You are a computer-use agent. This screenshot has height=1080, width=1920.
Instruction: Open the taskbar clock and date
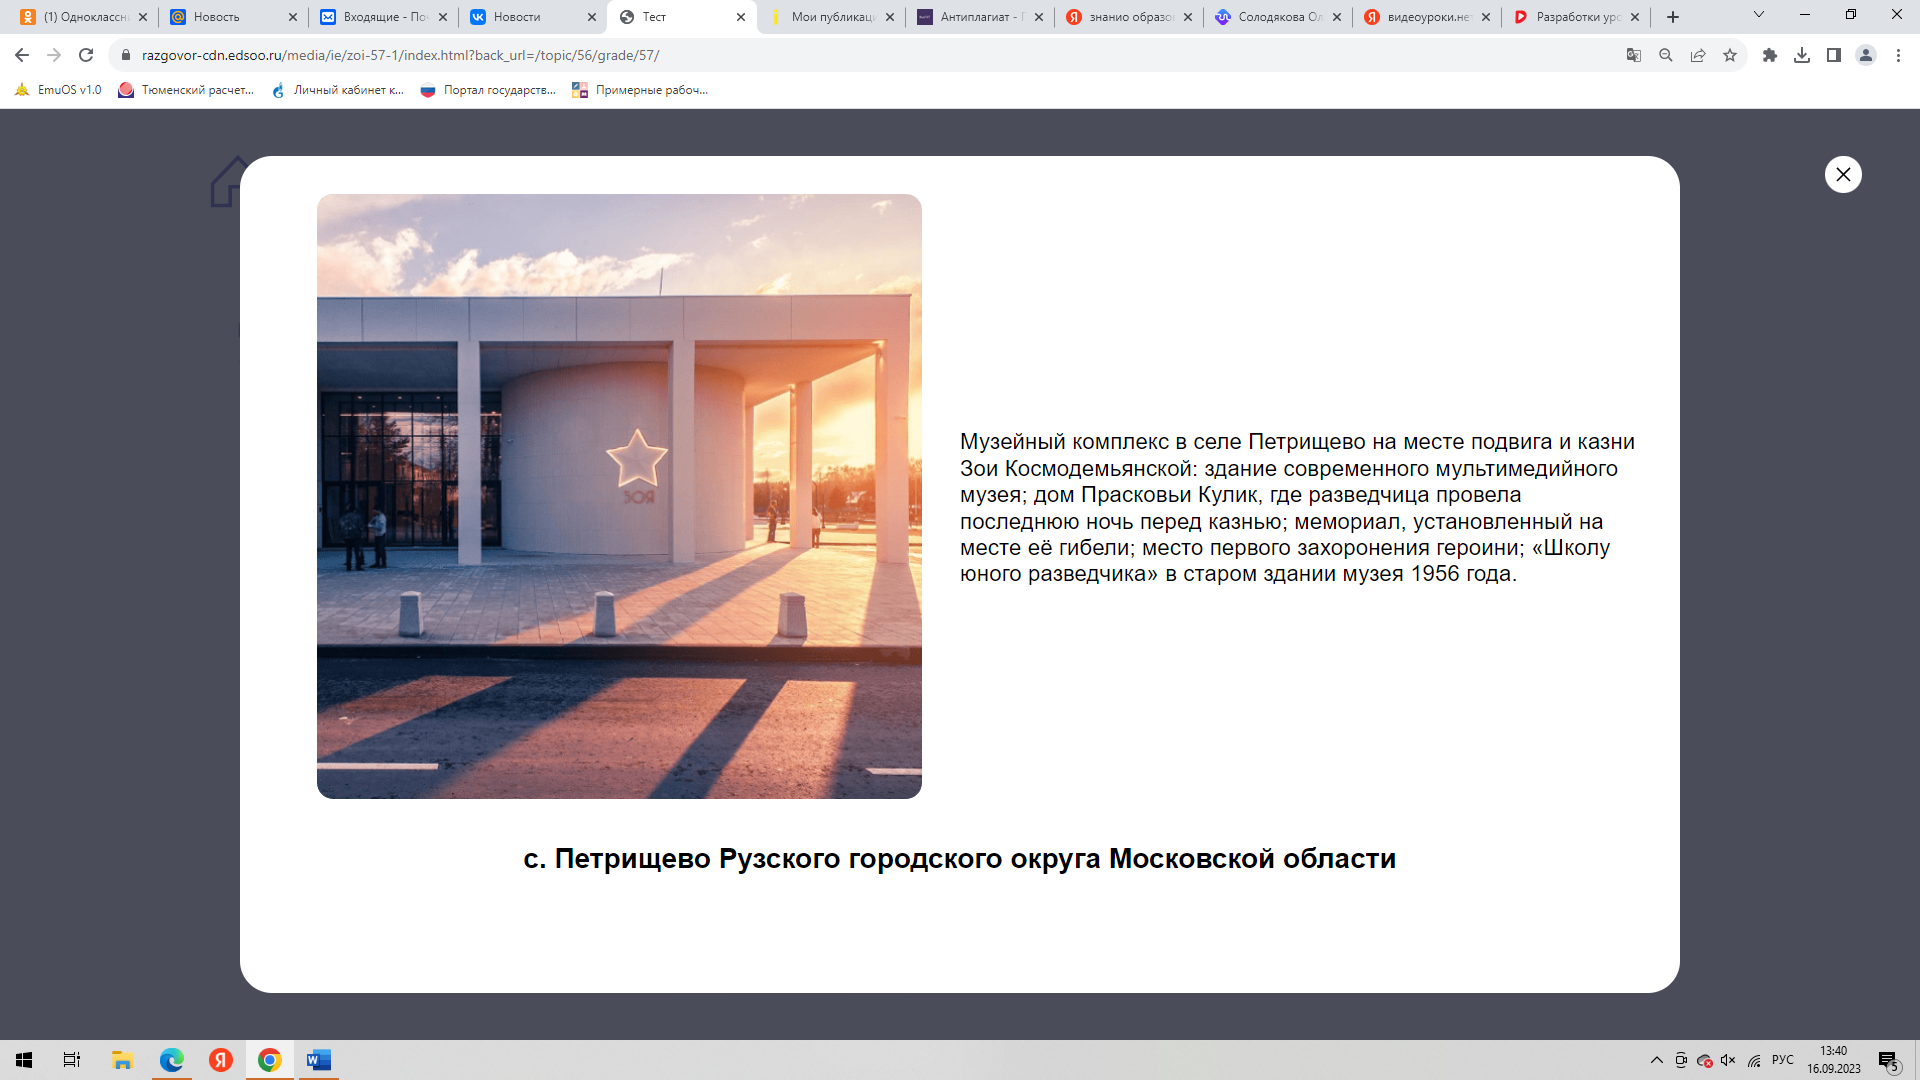coord(1833,1060)
